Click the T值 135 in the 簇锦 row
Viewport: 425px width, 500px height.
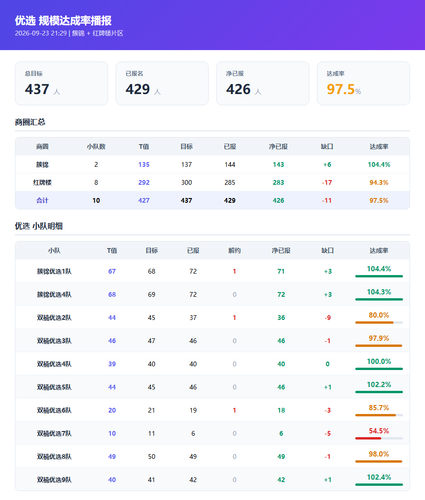coord(144,165)
